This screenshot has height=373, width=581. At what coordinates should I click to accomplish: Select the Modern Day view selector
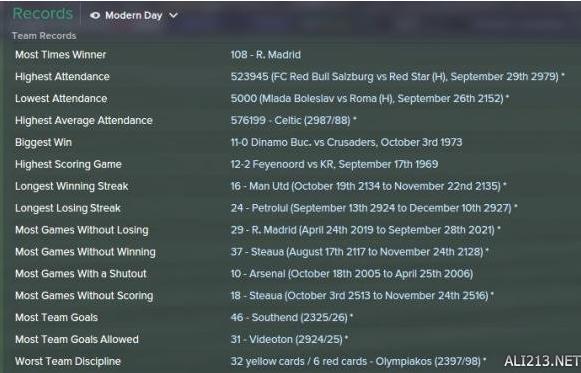(x=134, y=16)
